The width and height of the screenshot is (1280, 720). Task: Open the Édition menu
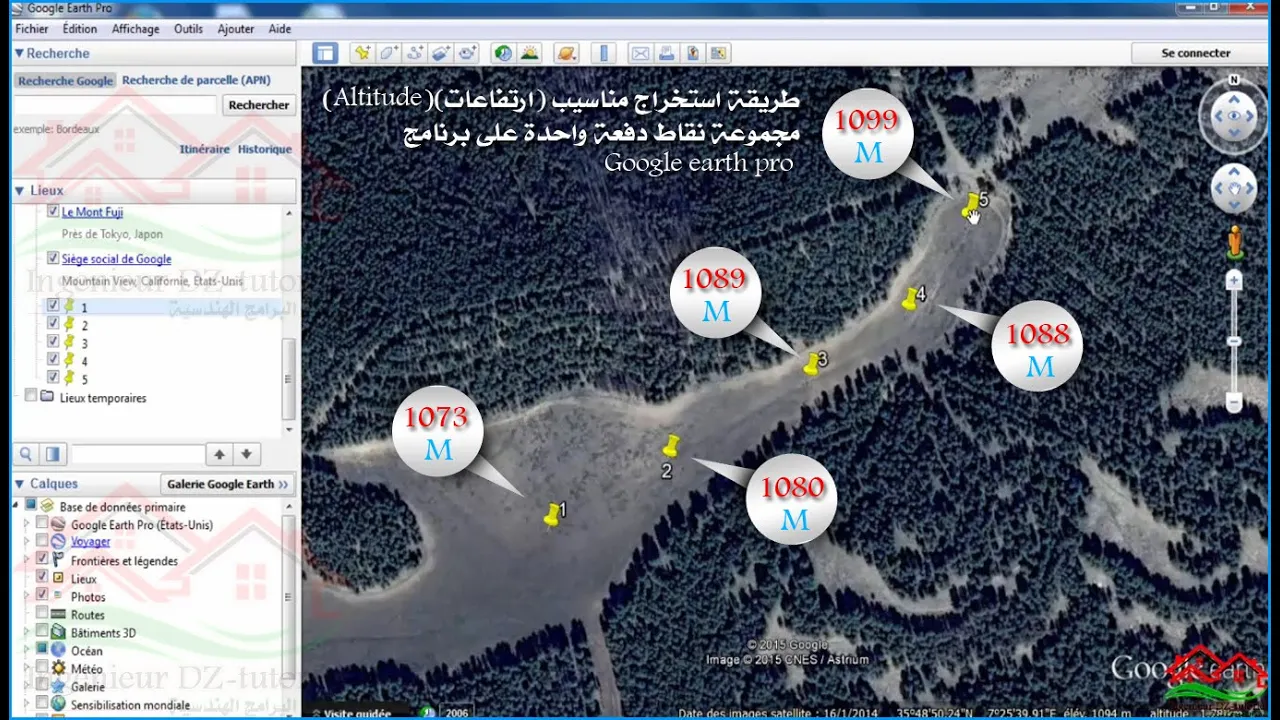[80, 29]
